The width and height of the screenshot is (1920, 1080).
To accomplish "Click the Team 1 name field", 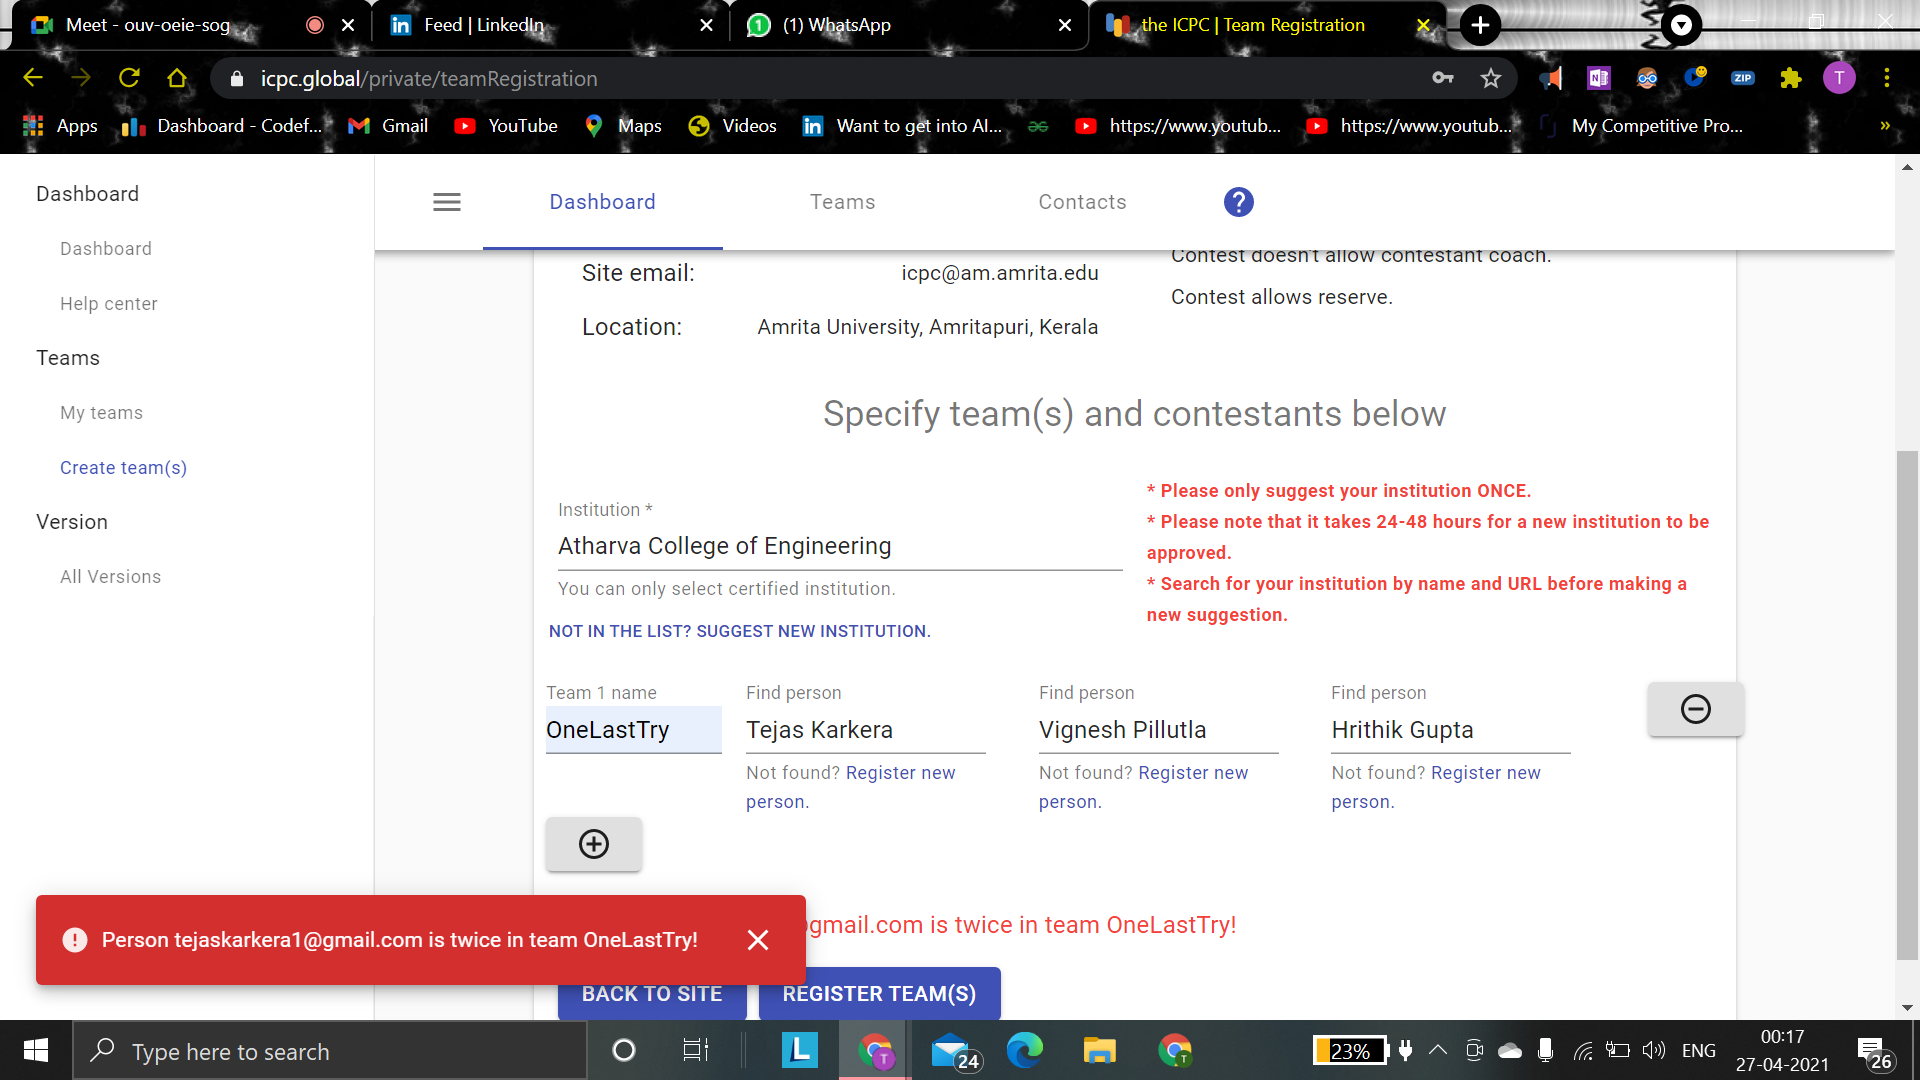I will (632, 730).
